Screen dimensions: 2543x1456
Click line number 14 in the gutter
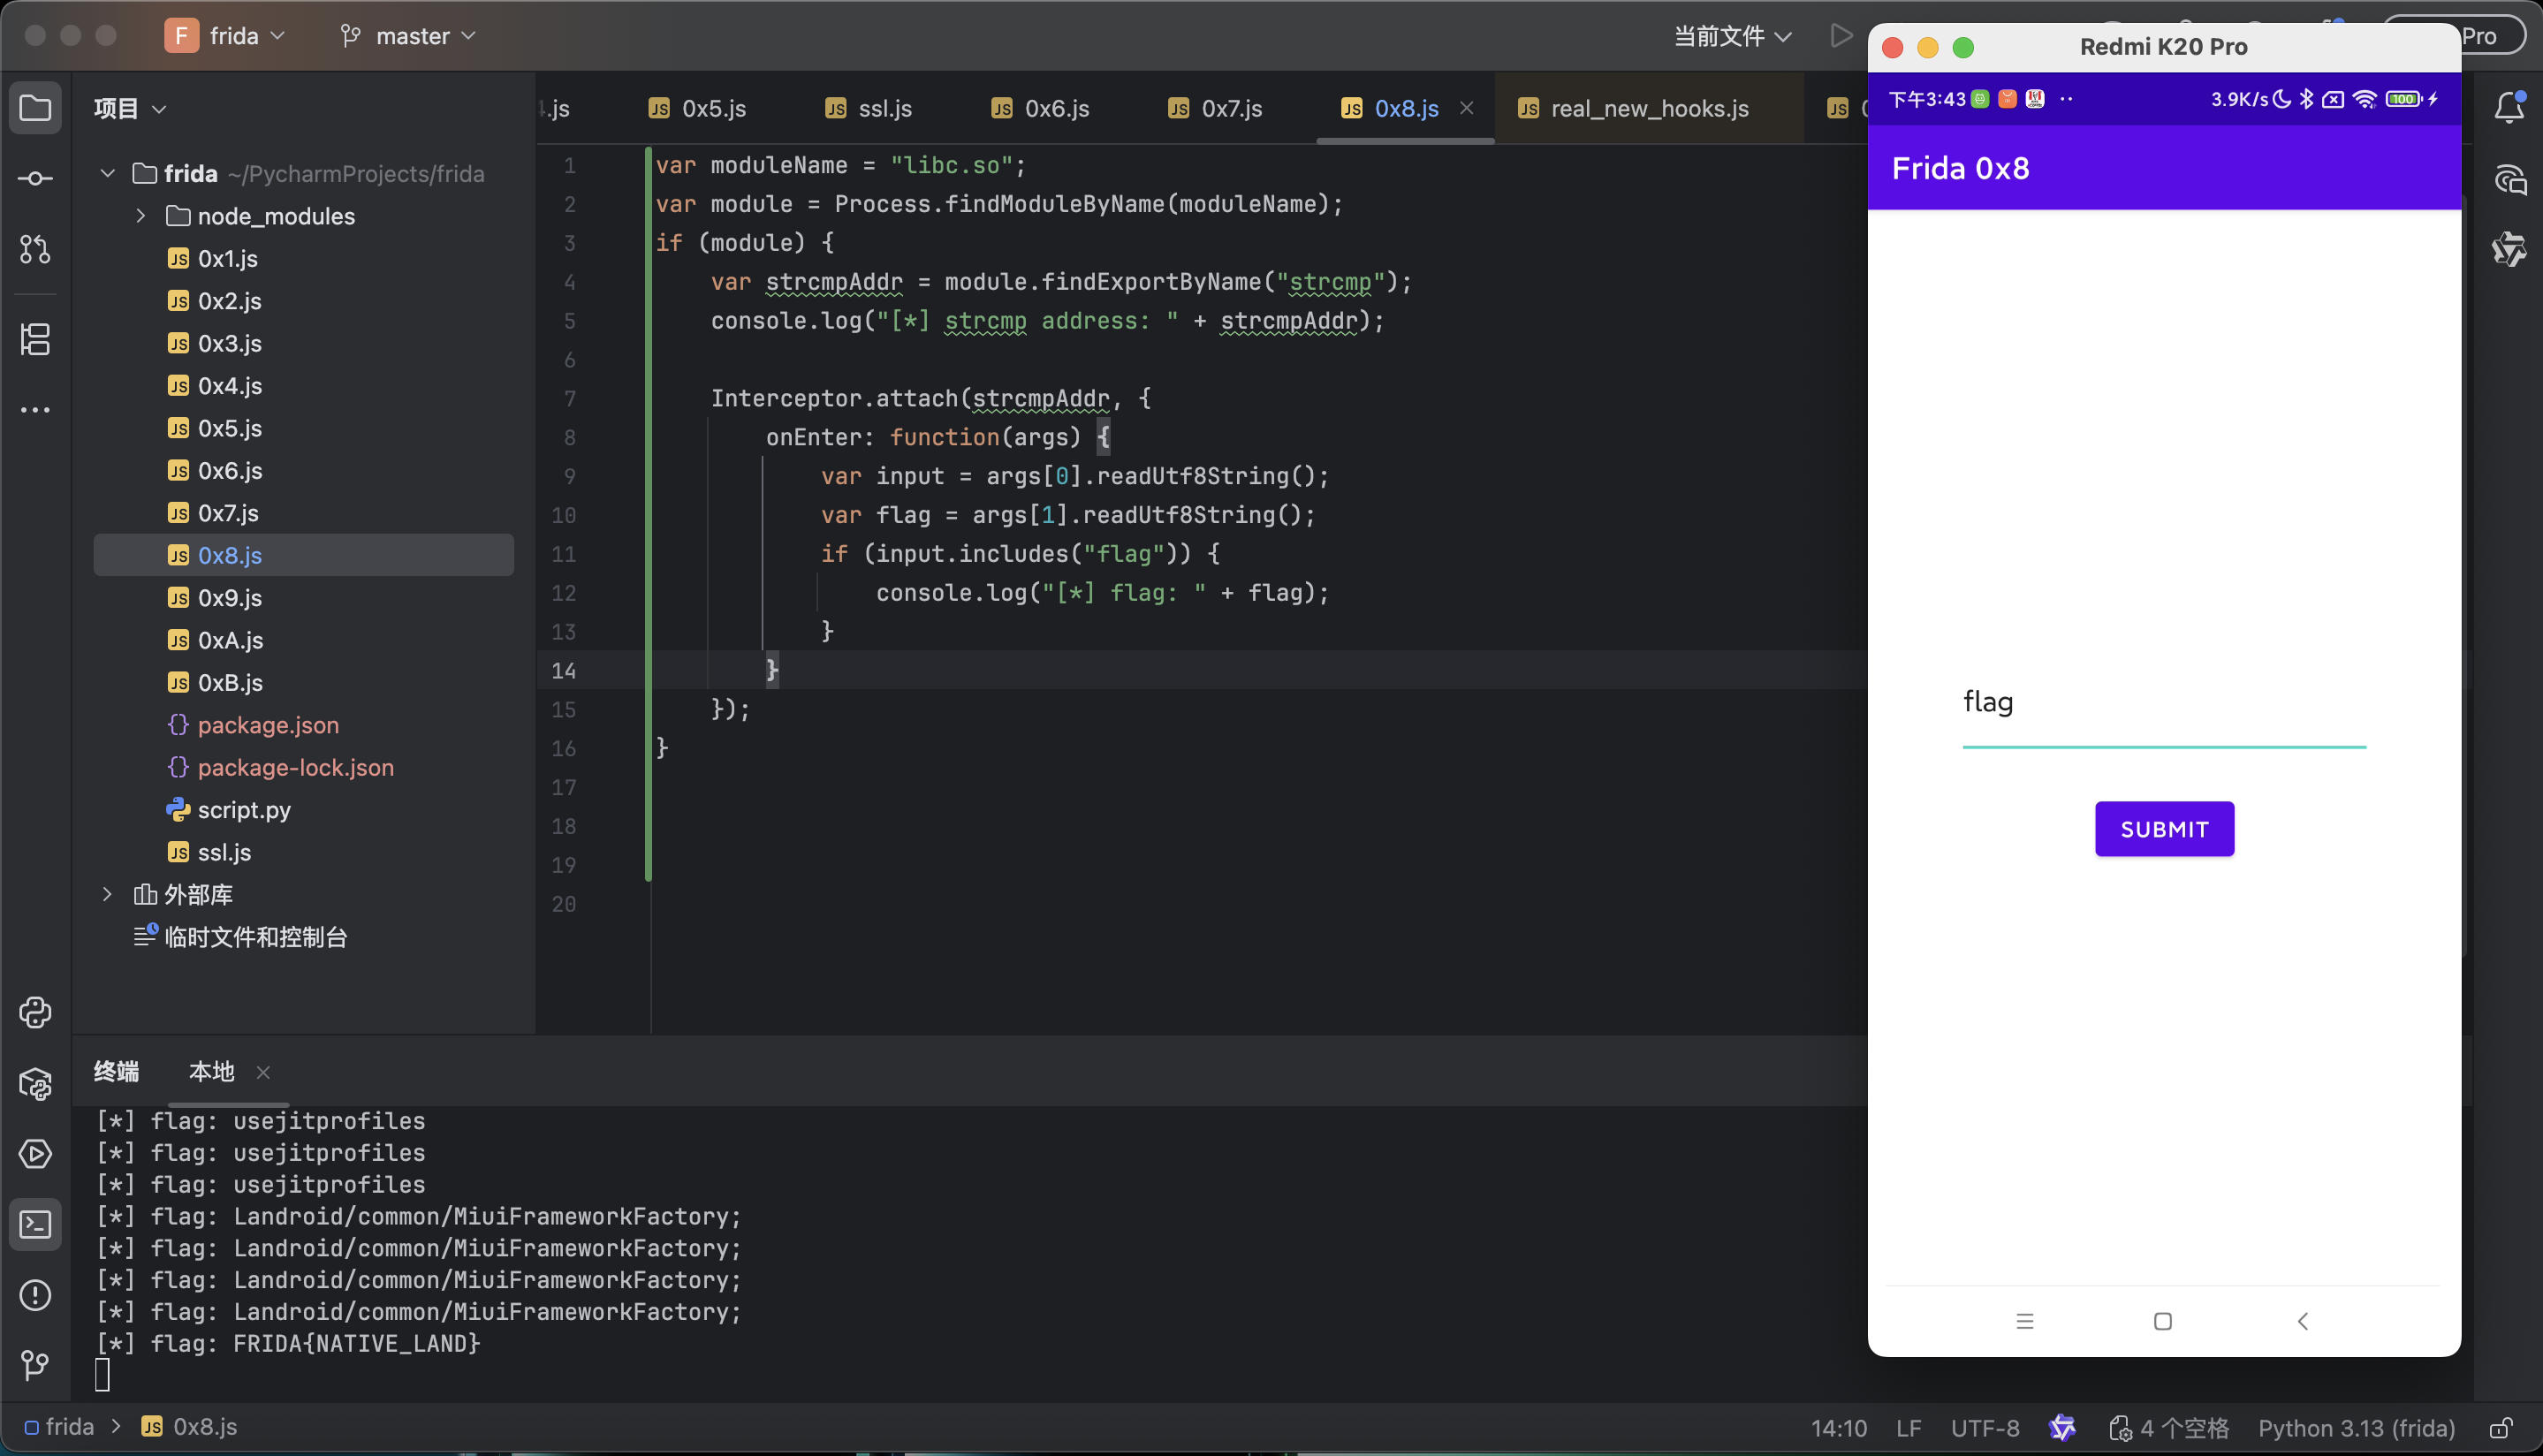pos(564,670)
